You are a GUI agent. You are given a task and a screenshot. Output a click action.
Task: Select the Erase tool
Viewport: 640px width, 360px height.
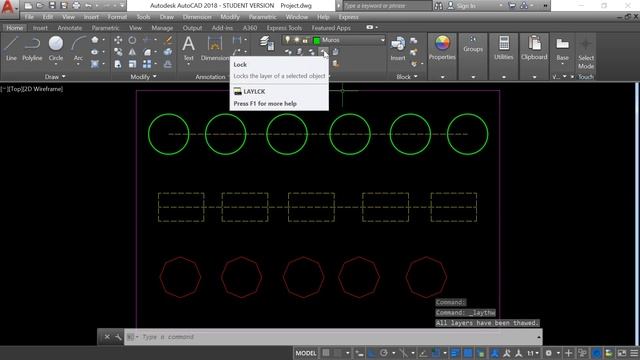pos(168,40)
